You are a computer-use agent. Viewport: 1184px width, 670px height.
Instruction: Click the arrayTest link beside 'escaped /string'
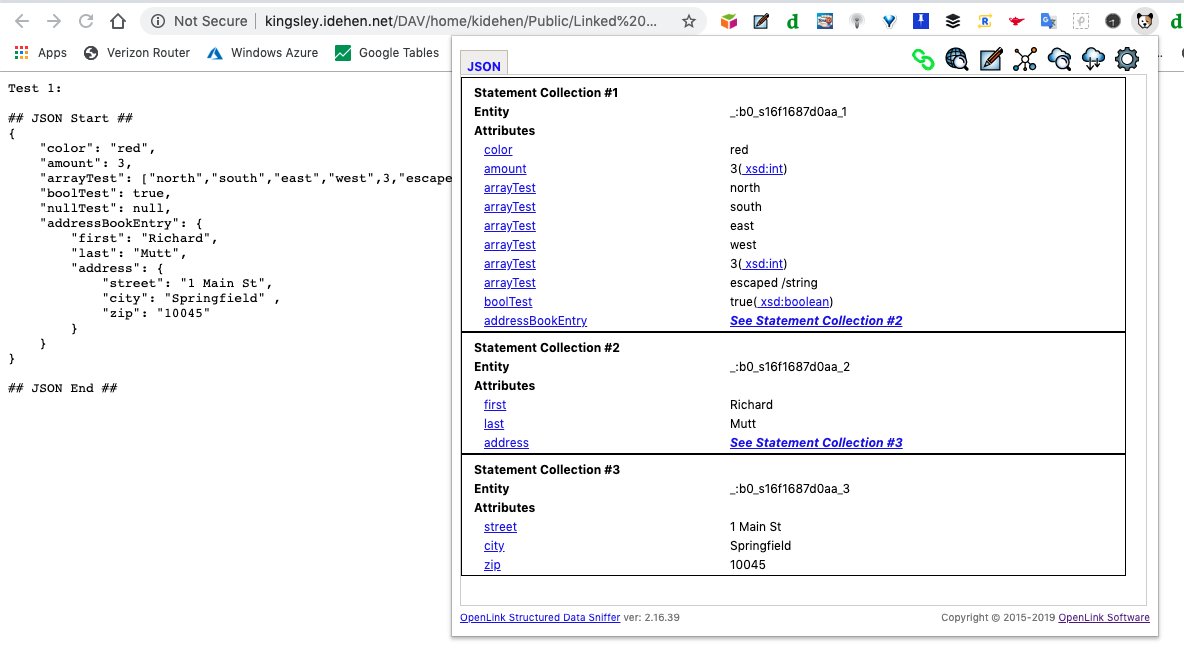click(x=510, y=283)
